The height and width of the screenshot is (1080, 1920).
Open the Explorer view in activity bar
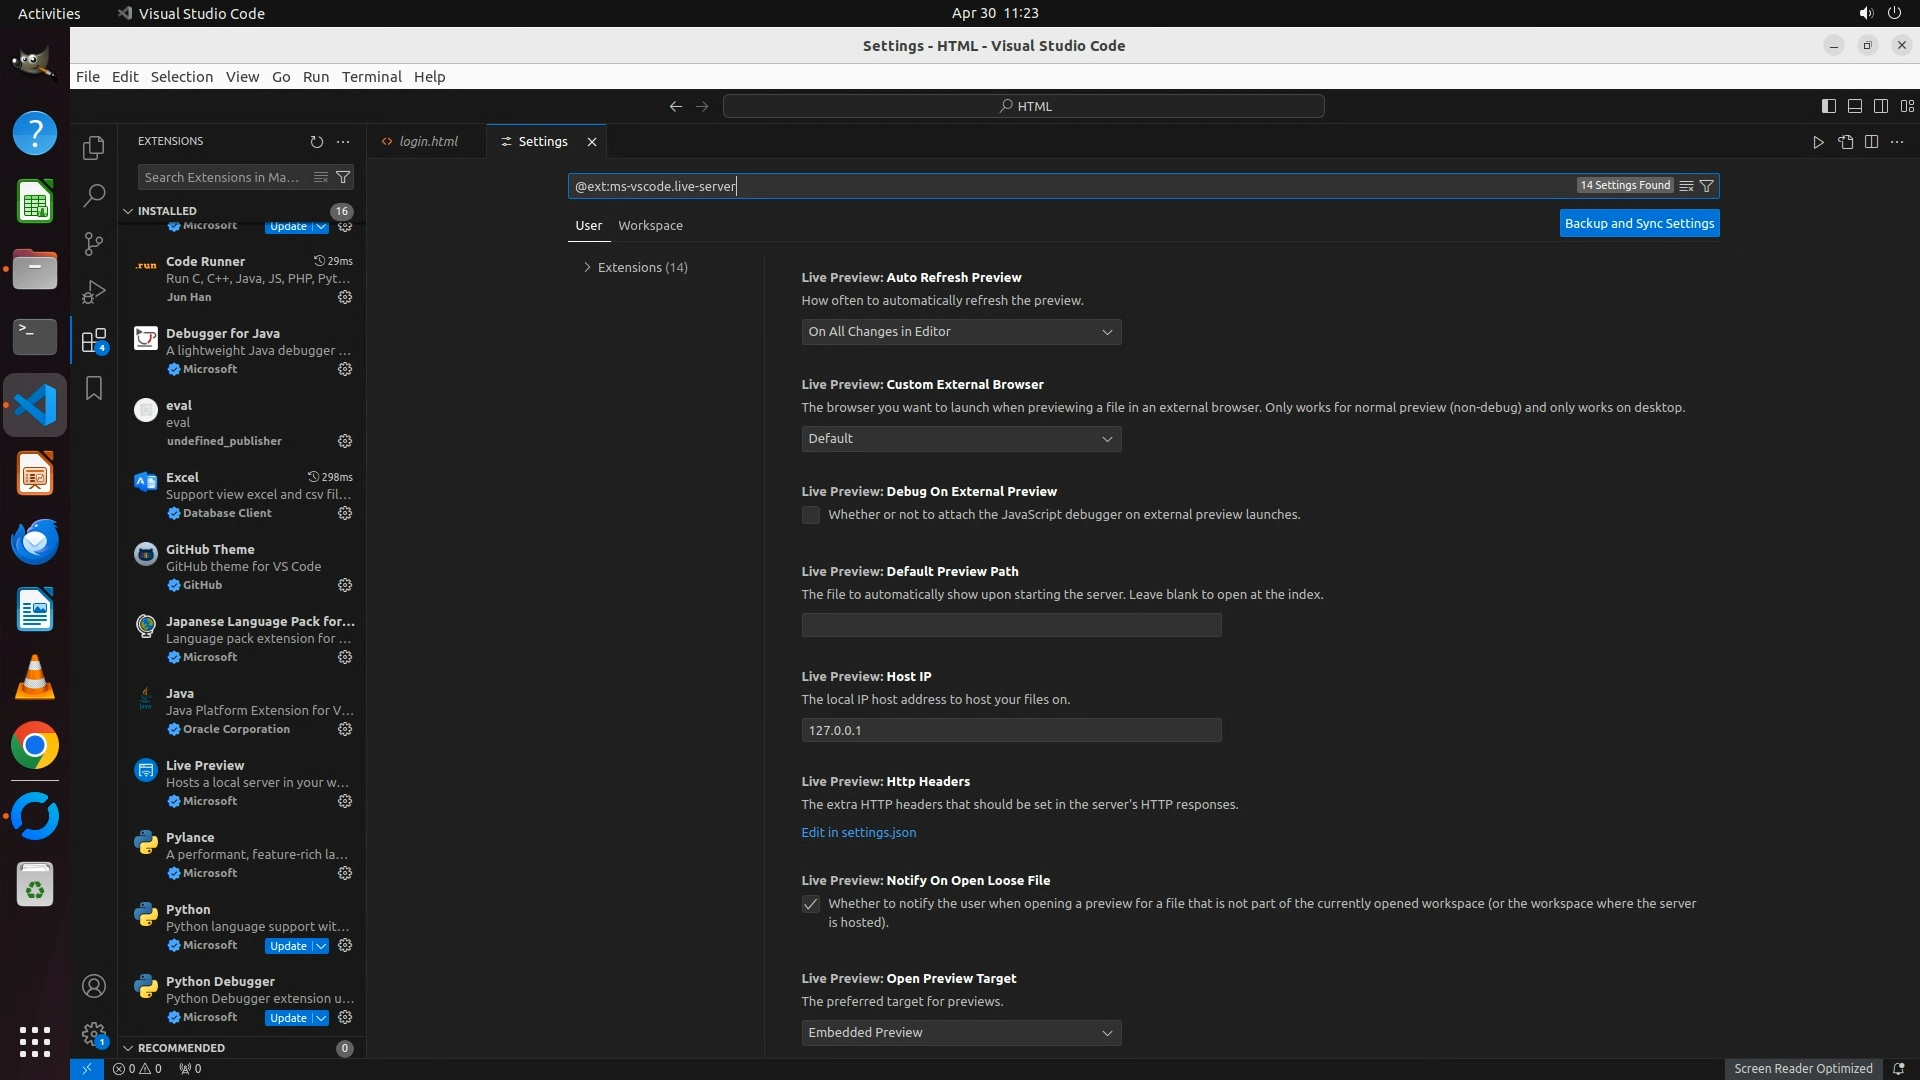tap(93, 148)
